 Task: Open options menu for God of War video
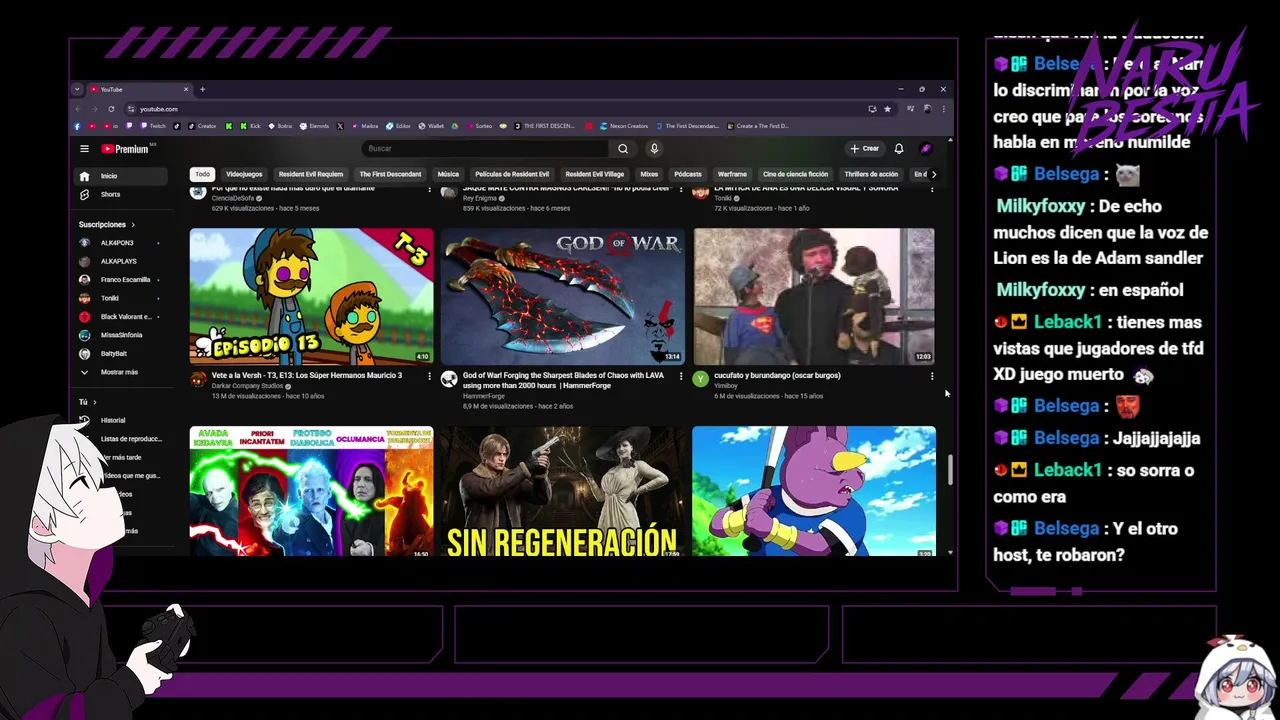681,377
